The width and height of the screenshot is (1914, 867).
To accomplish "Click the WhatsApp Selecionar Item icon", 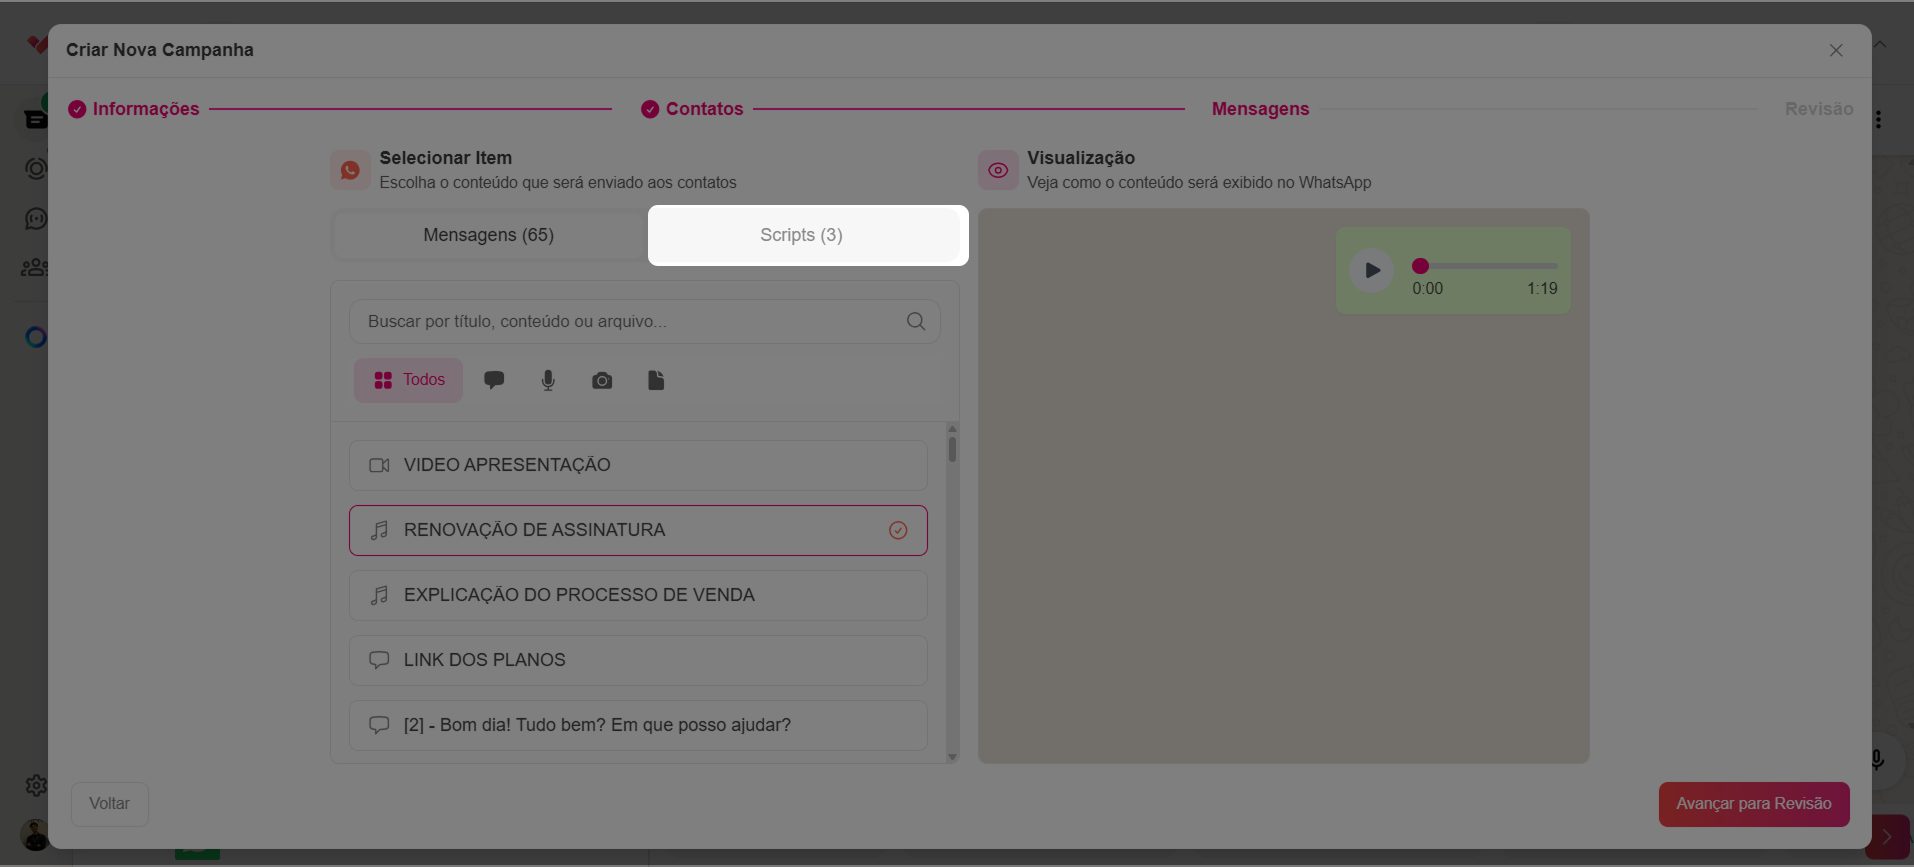I will coord(350,170).
